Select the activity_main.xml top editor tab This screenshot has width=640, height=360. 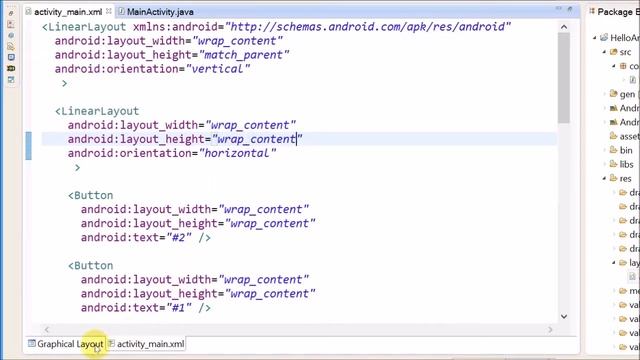tap(64, 12)
